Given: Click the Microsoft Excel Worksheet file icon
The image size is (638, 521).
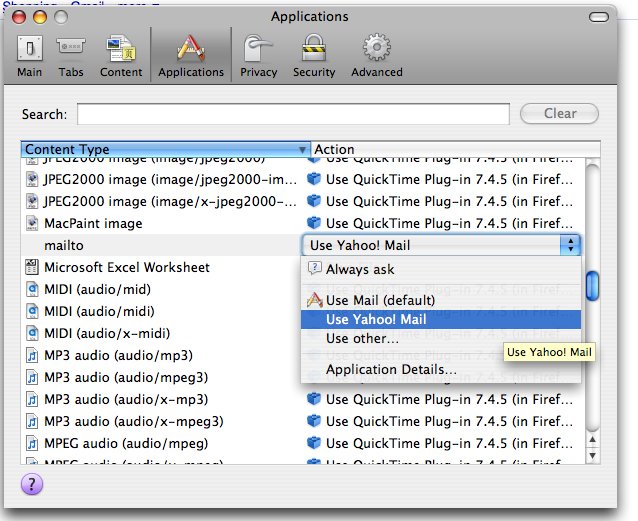Looking at the screenshot, I should coord(32,267).
